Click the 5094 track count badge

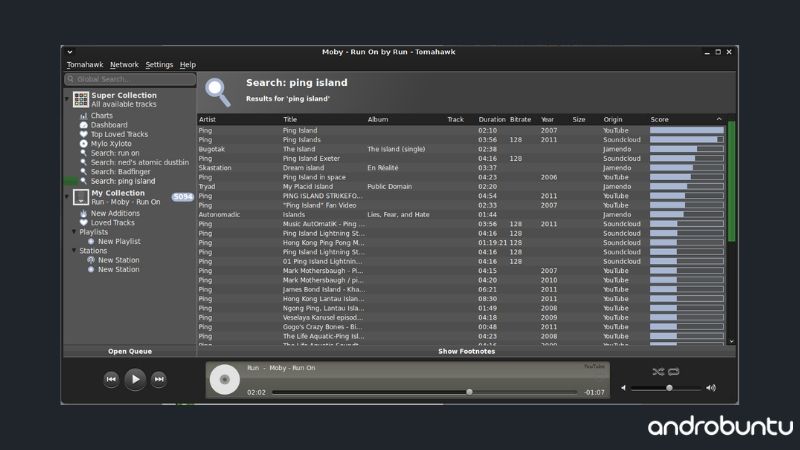click(182, 197)
